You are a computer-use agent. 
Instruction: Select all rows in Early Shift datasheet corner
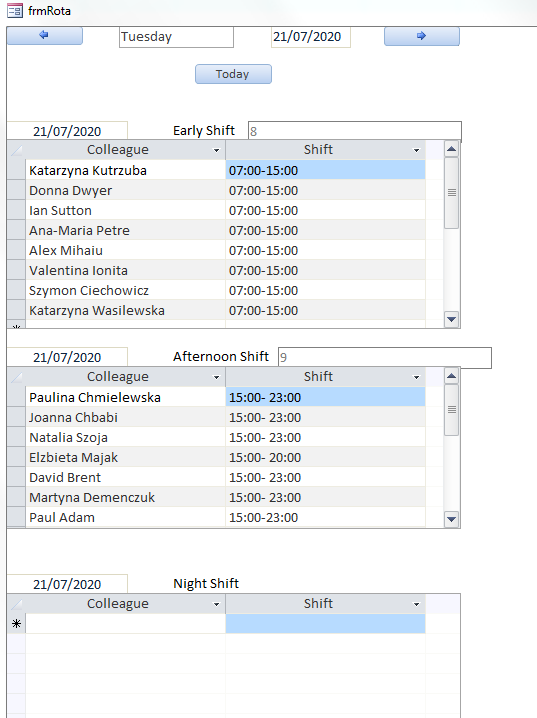pyautogui.click(x=16, y=150)
